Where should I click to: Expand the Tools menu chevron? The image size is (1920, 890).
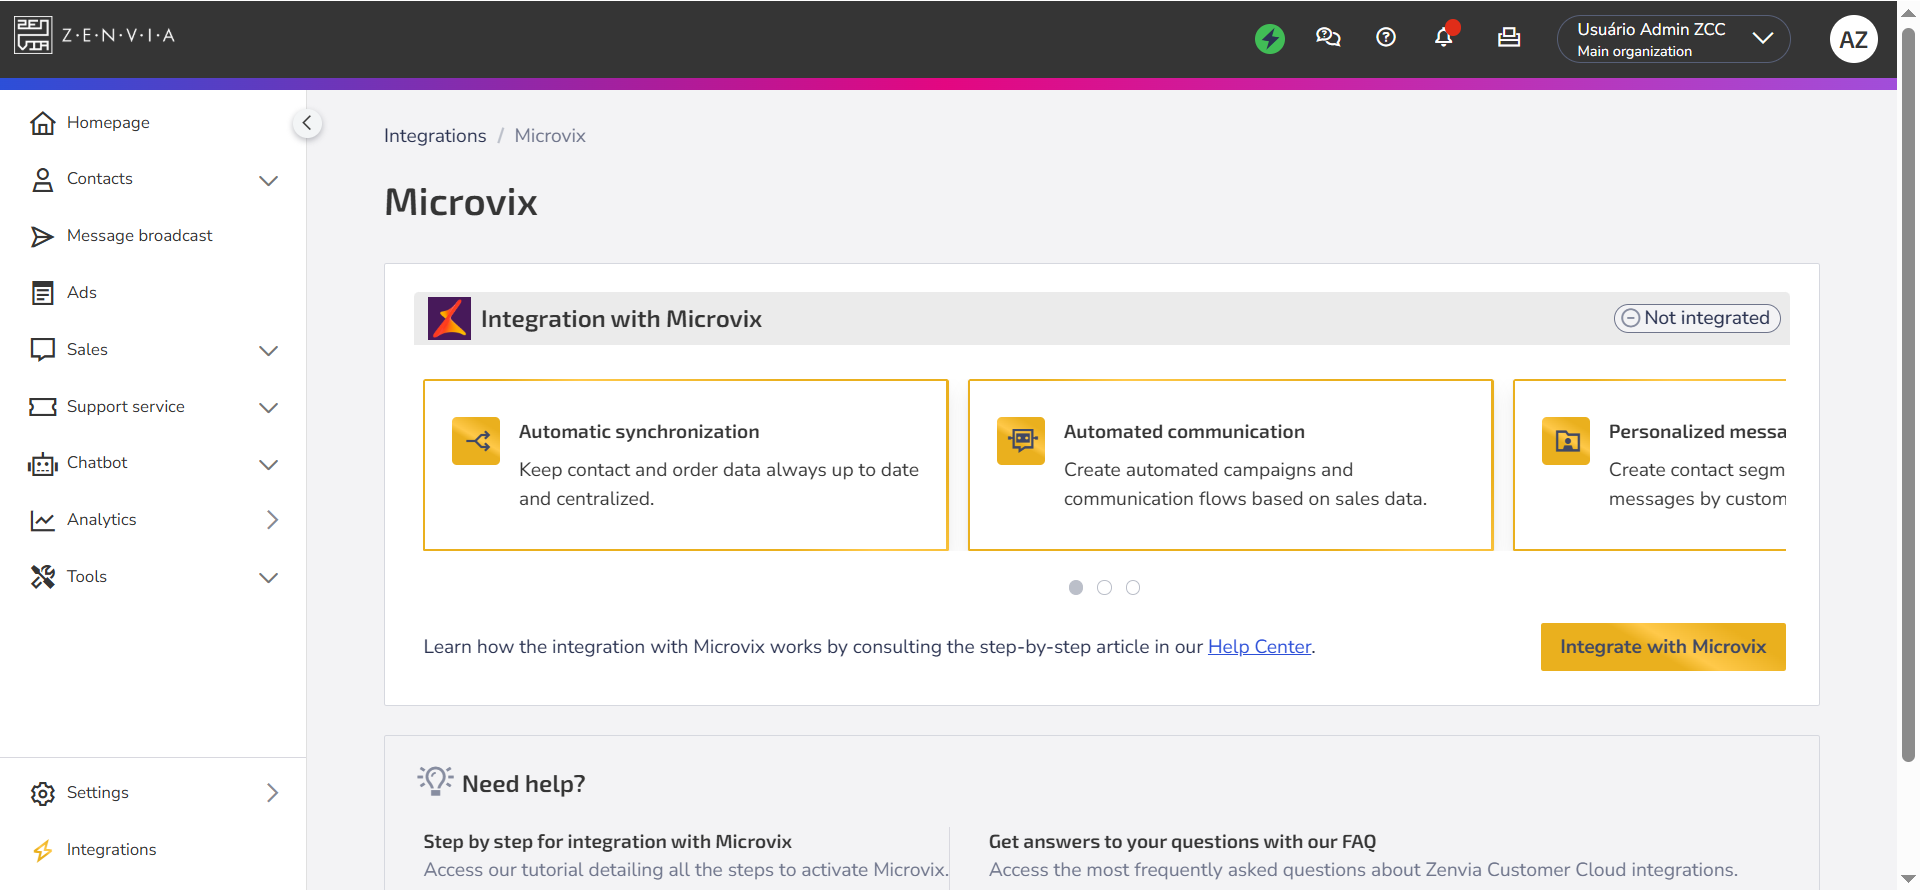pyautogui.click(x=268, y=577)
